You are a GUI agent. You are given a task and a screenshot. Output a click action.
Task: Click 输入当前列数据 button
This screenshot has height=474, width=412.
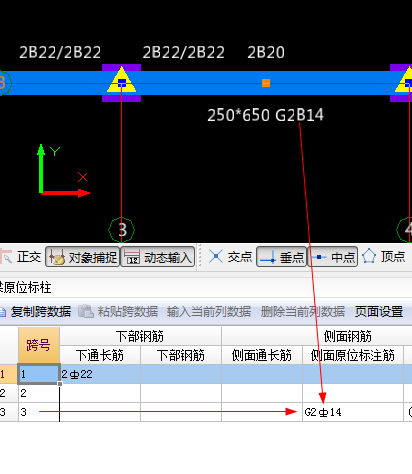[209, 312]
